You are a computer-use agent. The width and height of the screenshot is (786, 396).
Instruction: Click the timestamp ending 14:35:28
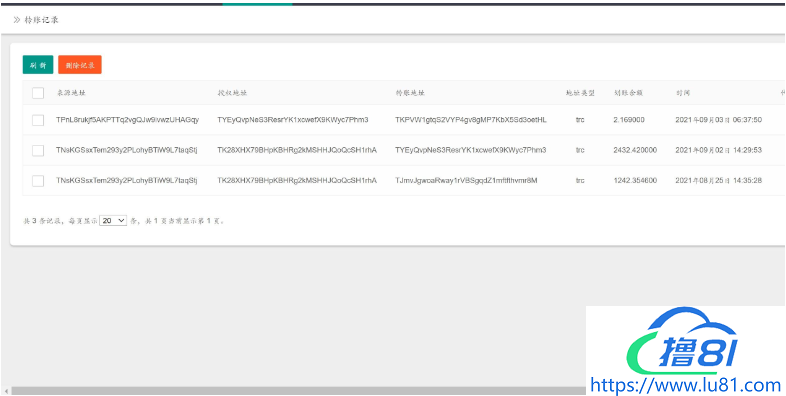(x=718, y=180)
